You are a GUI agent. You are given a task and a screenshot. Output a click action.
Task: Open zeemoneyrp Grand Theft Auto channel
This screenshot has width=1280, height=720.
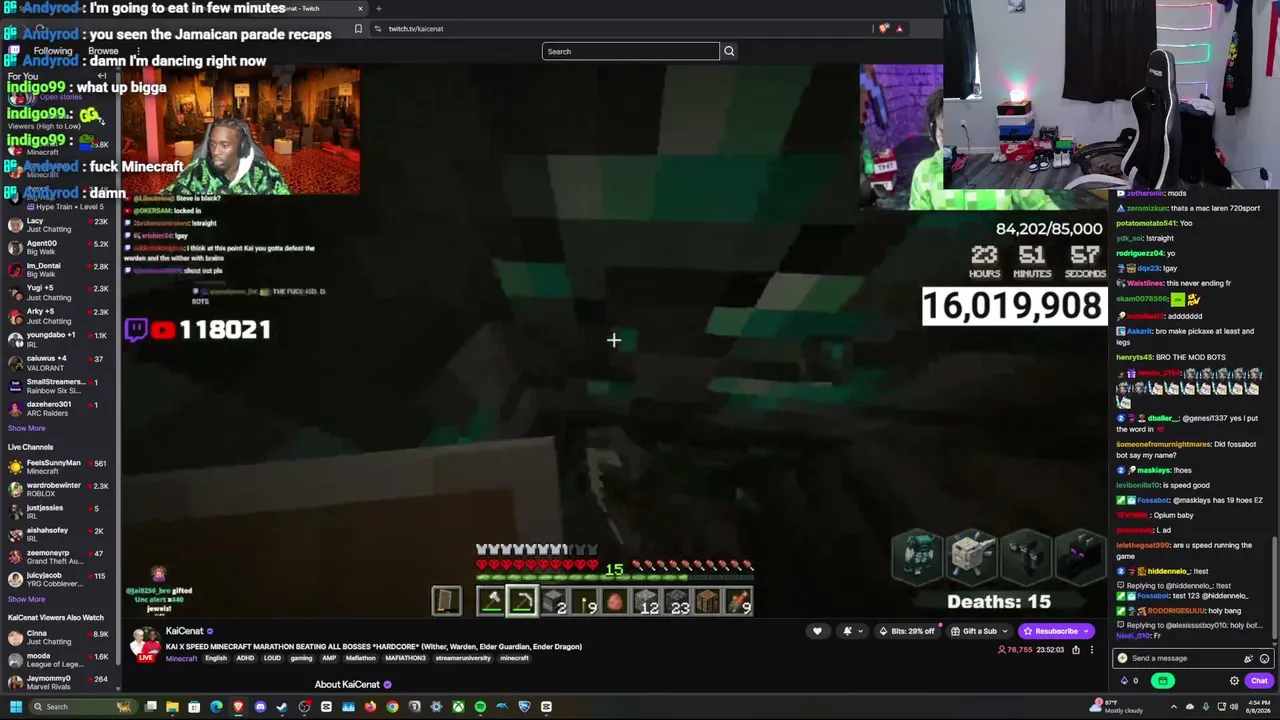59,557
